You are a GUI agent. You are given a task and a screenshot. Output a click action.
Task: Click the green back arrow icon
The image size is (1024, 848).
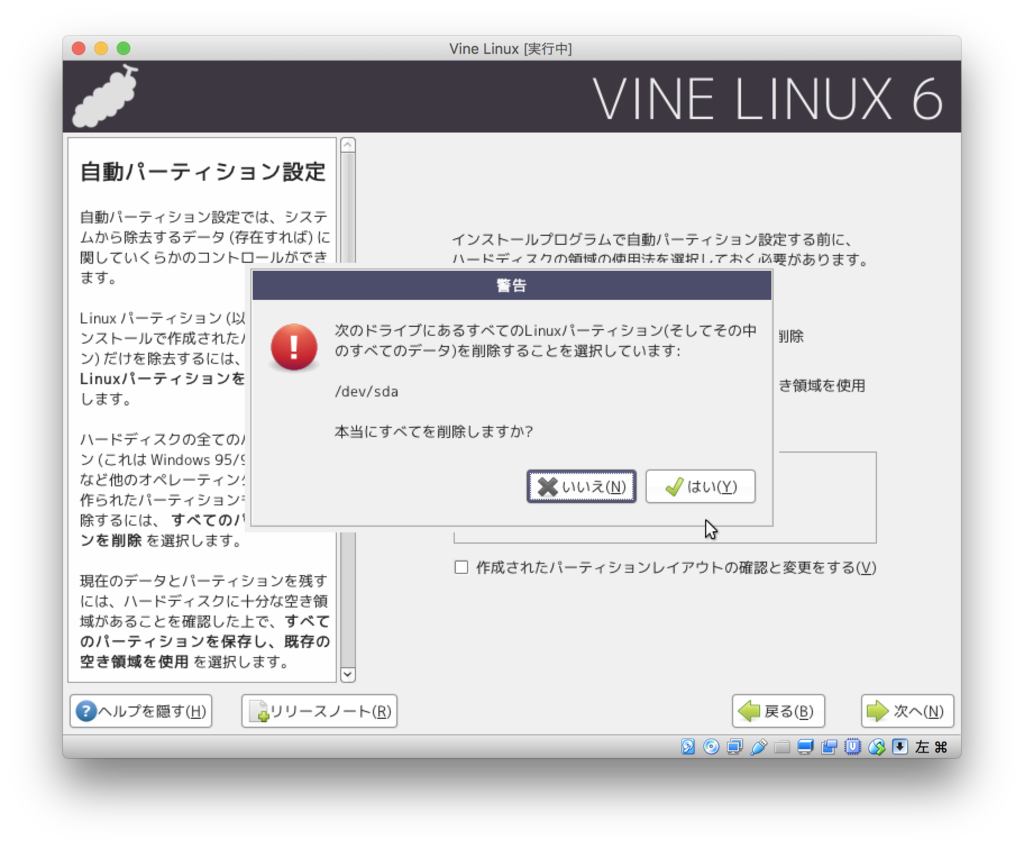tap(749, 711)
